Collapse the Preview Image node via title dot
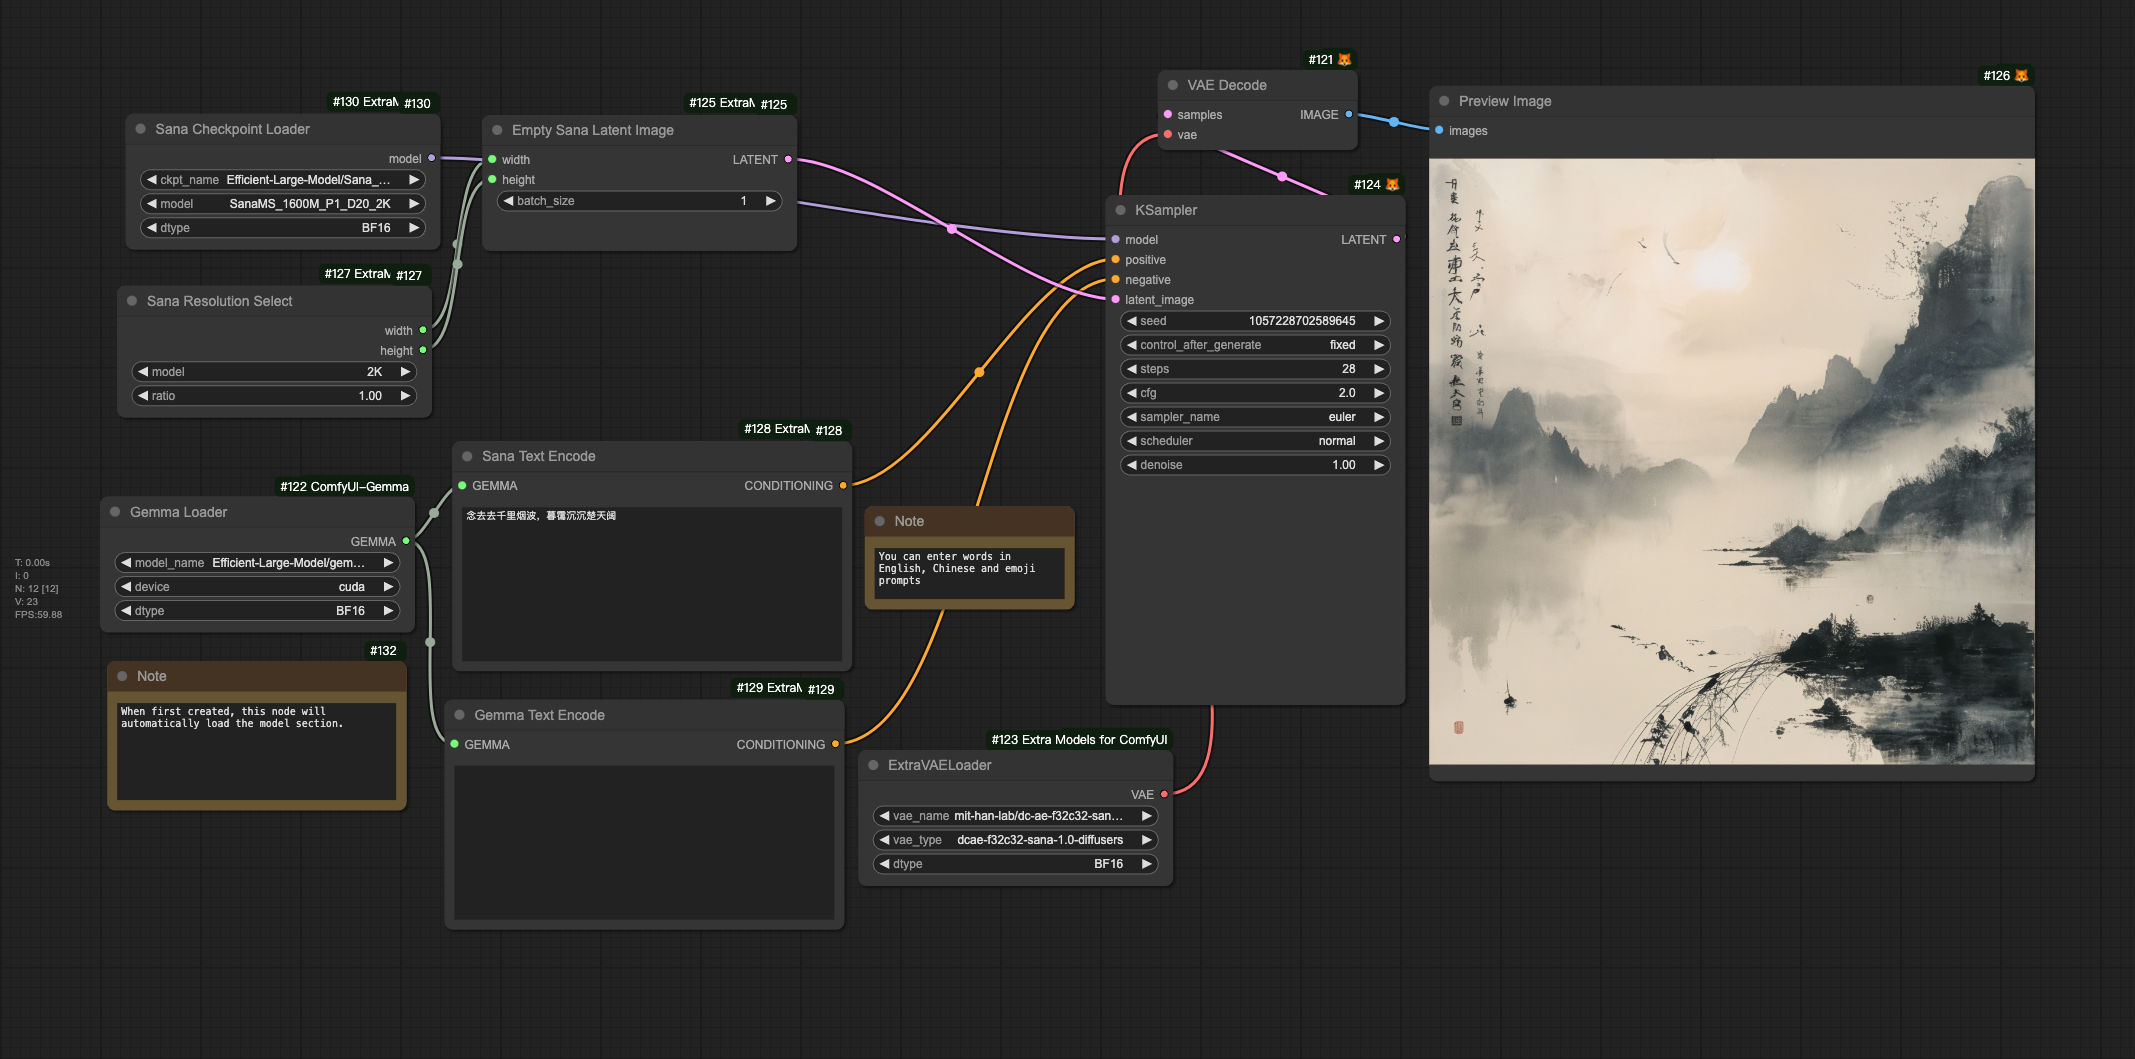Image resolution: width=2135 pixels, height=1059 pixels. [1444, 102]
